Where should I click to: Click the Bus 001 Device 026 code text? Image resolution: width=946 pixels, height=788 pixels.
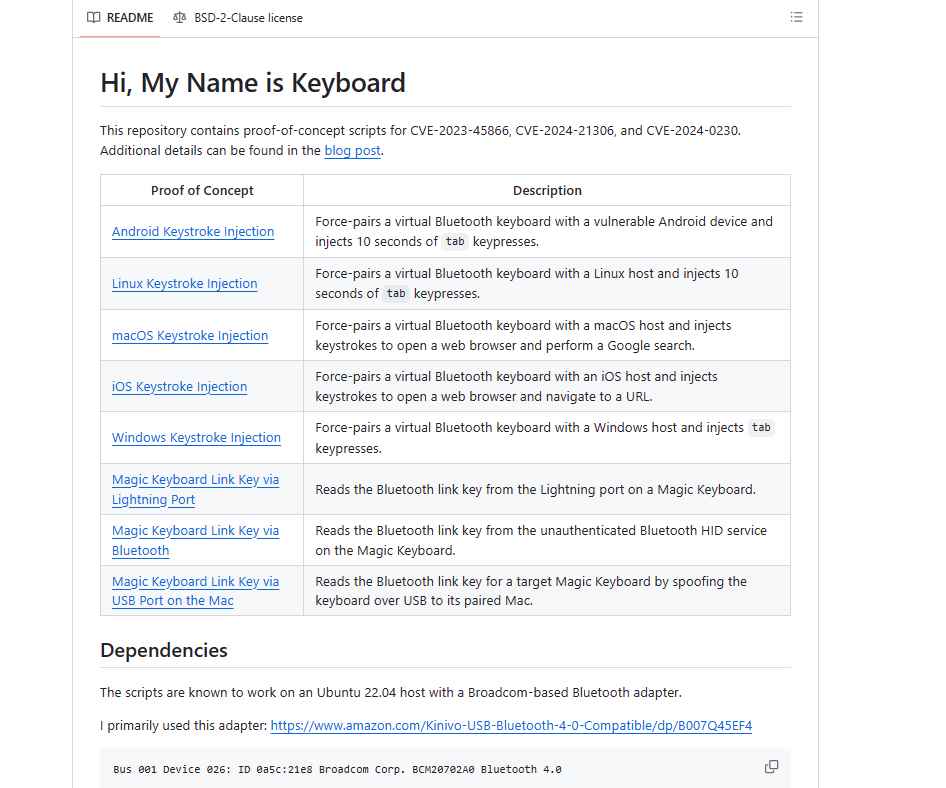click(x=337, y=769)
